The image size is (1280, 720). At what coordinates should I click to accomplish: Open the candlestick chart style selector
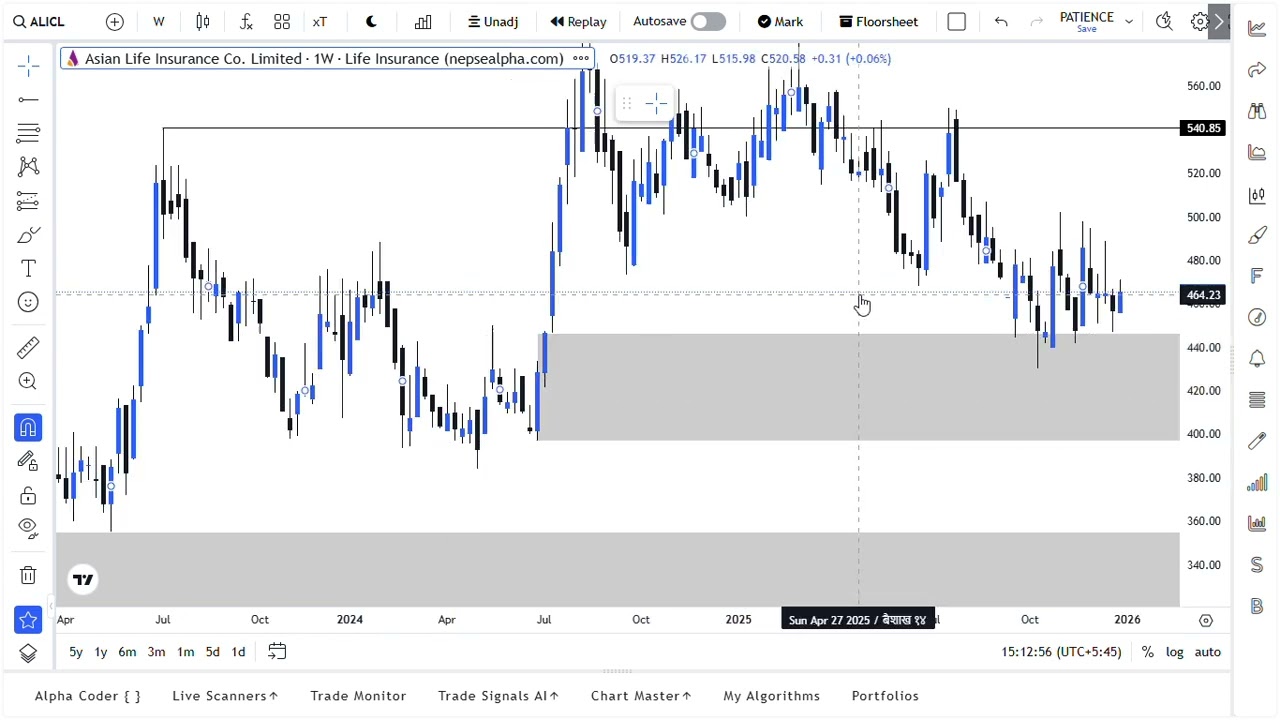click(203, 21)
